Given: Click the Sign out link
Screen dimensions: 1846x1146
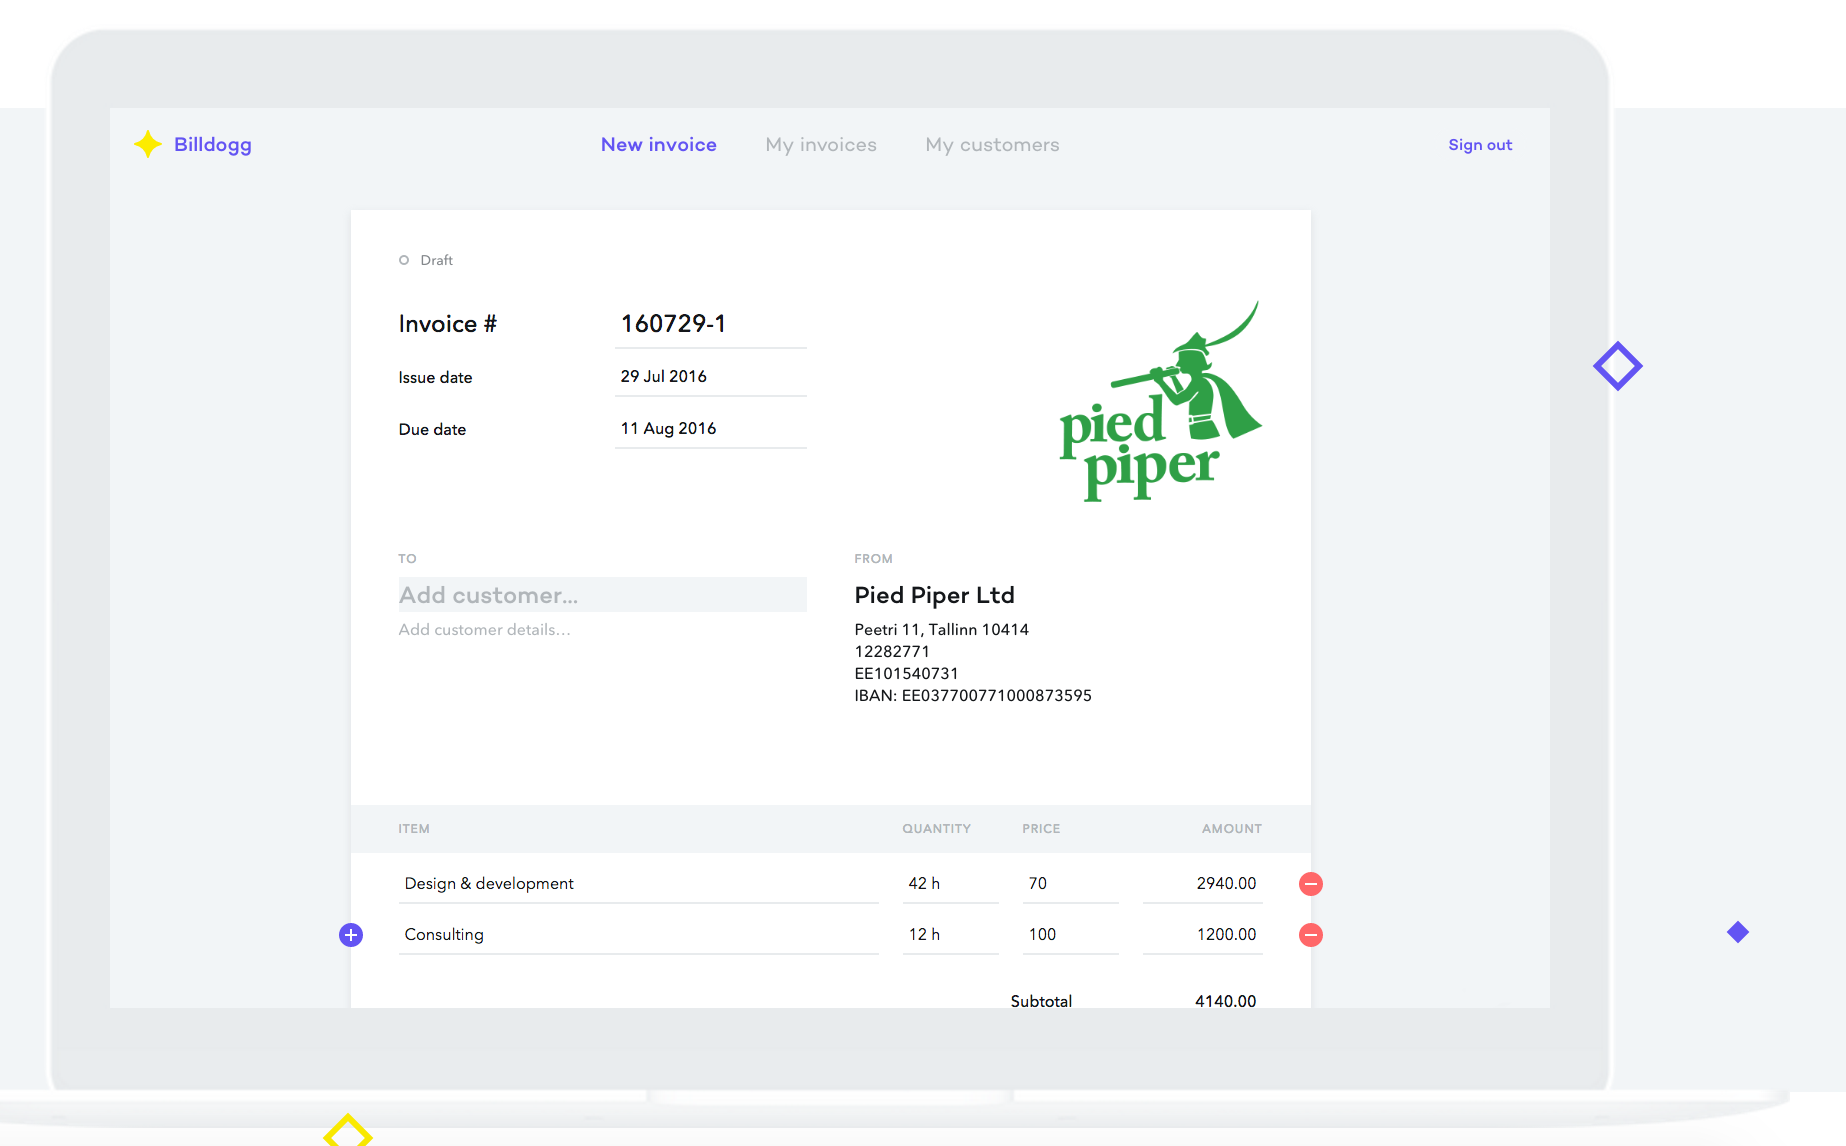Looking at the screenshot, I should [x=1480, y=144].
